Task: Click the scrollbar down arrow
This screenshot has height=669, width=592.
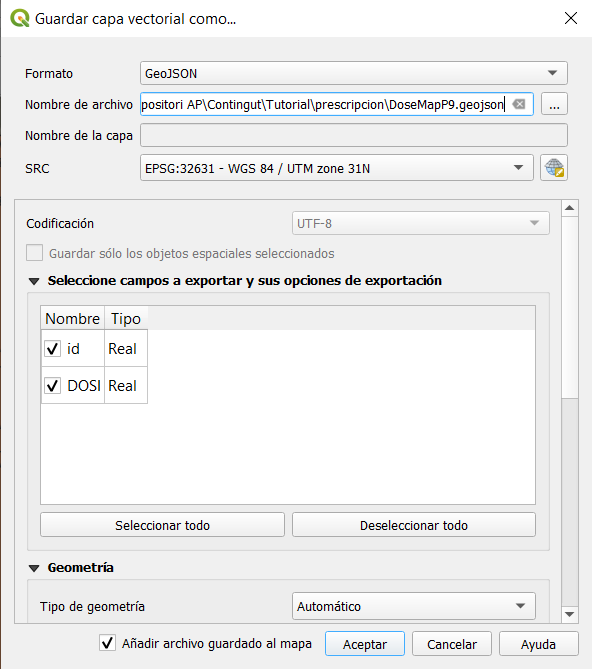Action: tap(569, 614)
